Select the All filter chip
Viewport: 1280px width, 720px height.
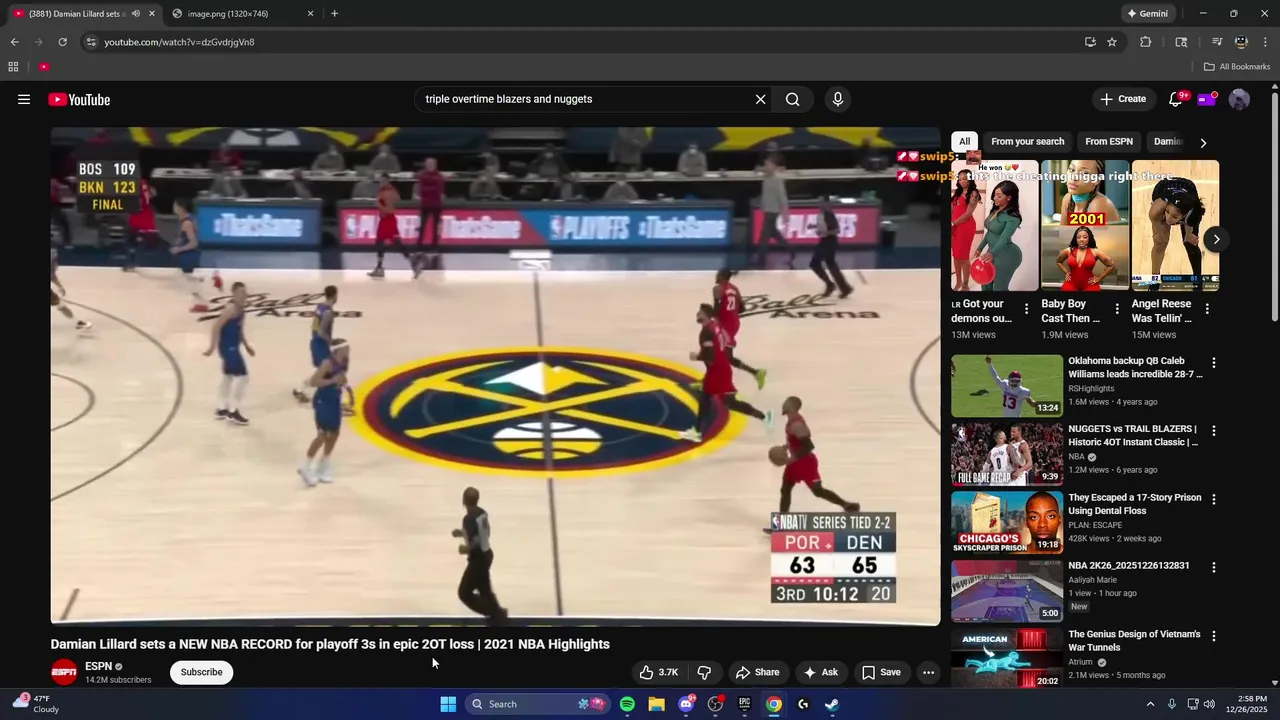pos(964,142)
